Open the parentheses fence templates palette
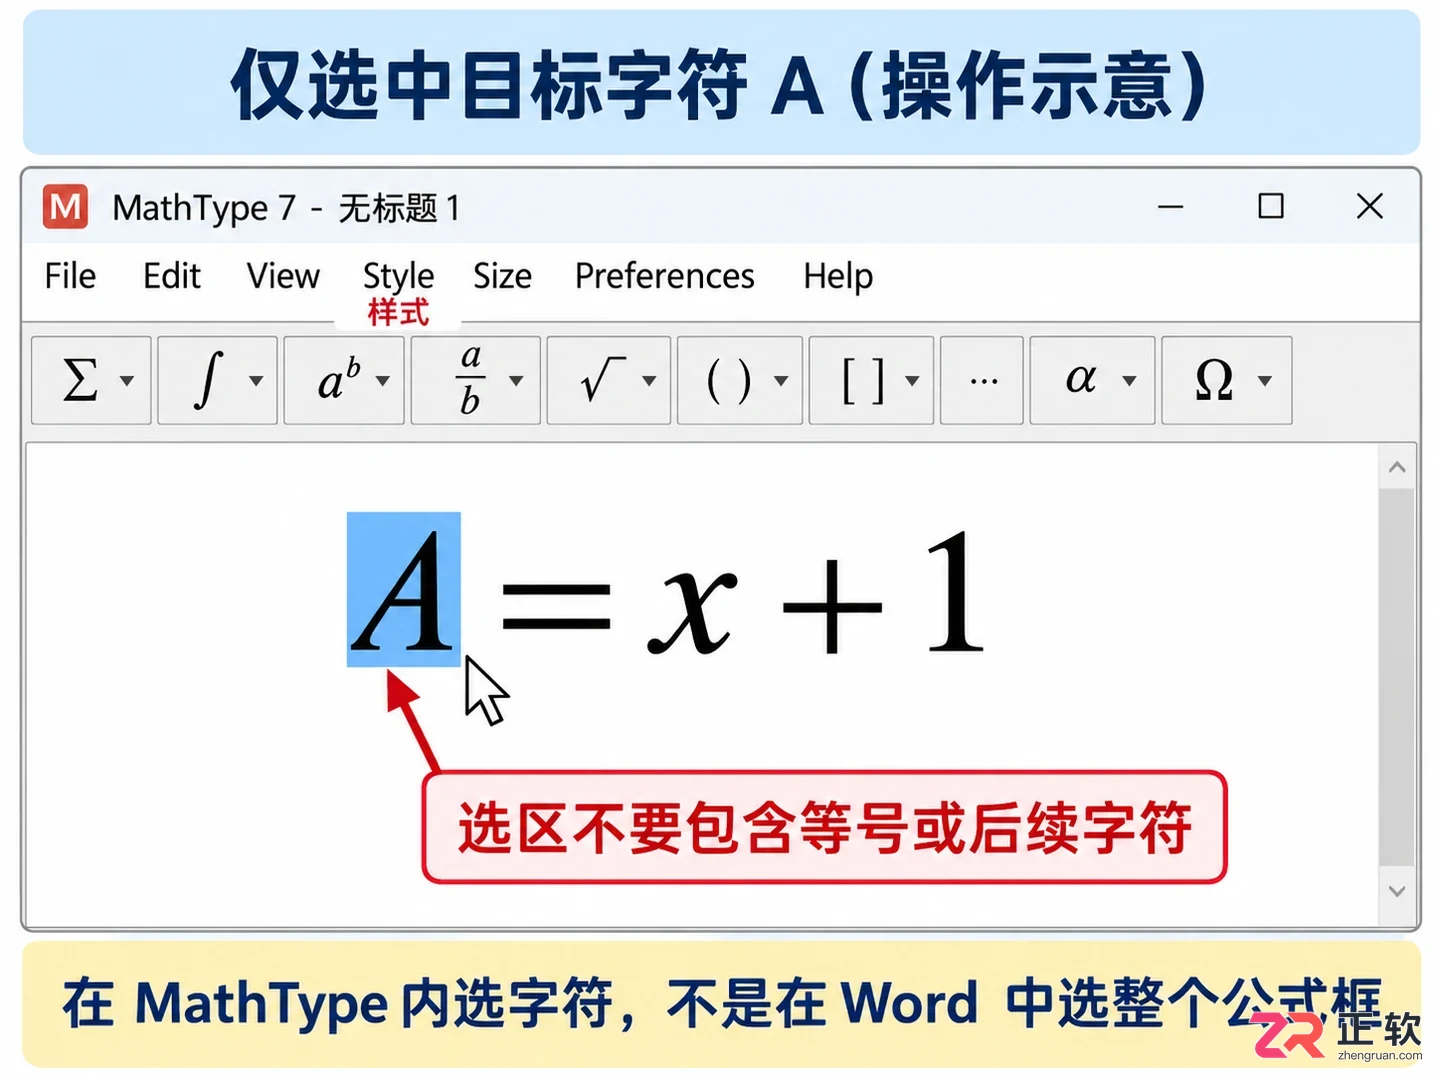 click(740, 380)
